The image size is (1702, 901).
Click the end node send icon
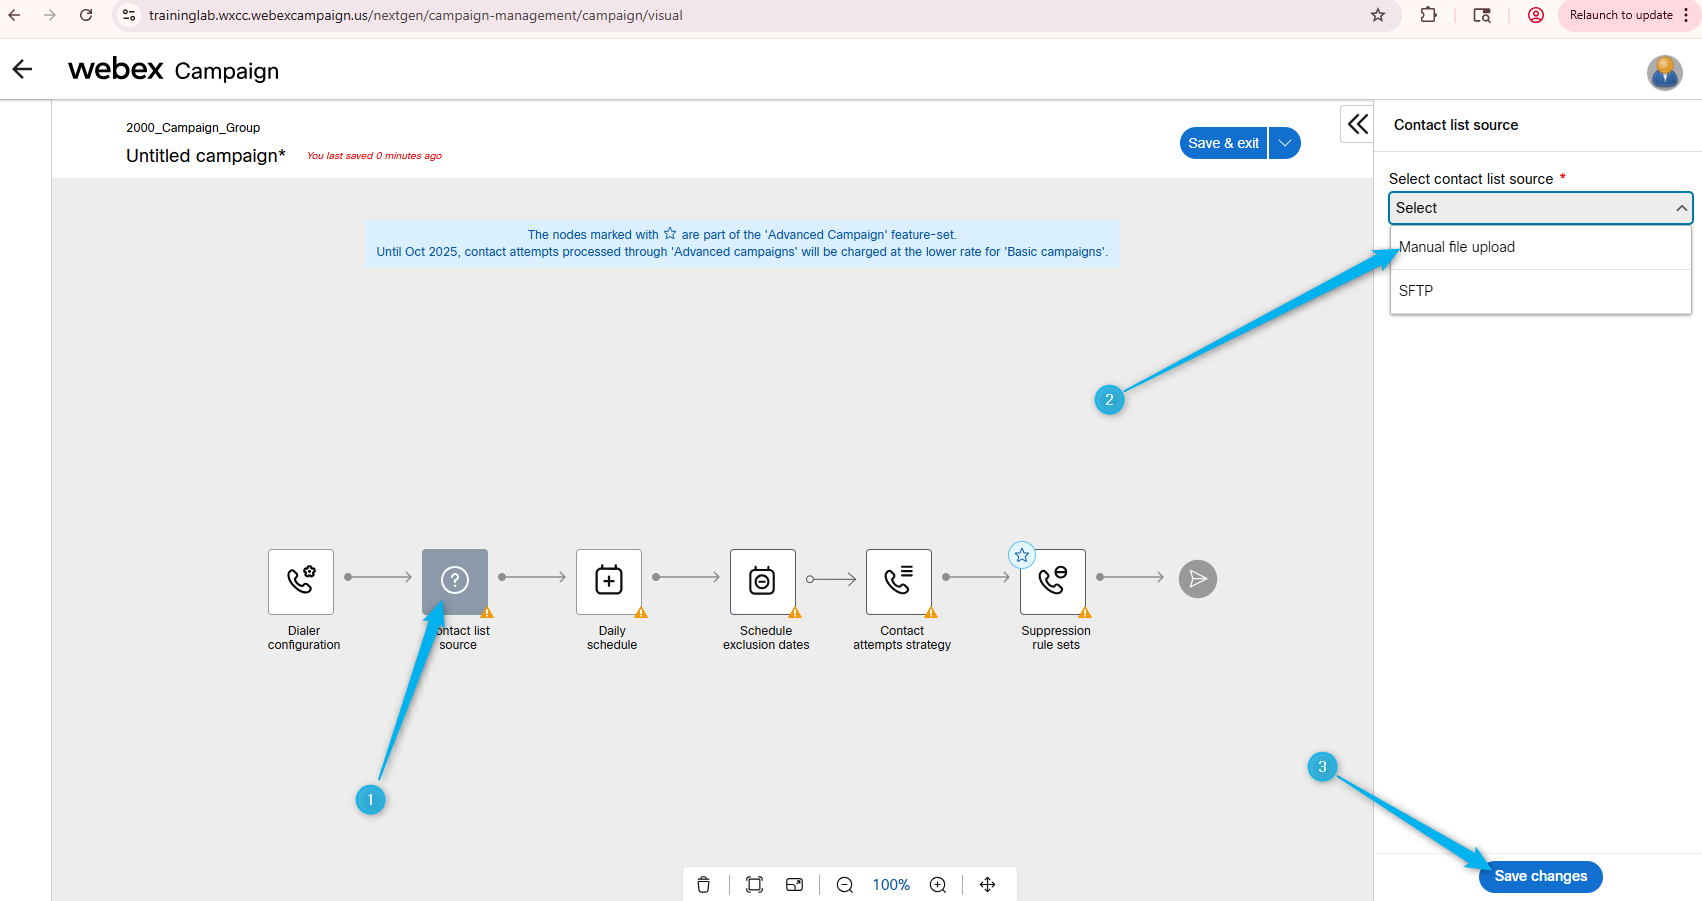pyautogui.click(x=1198, y=579)
